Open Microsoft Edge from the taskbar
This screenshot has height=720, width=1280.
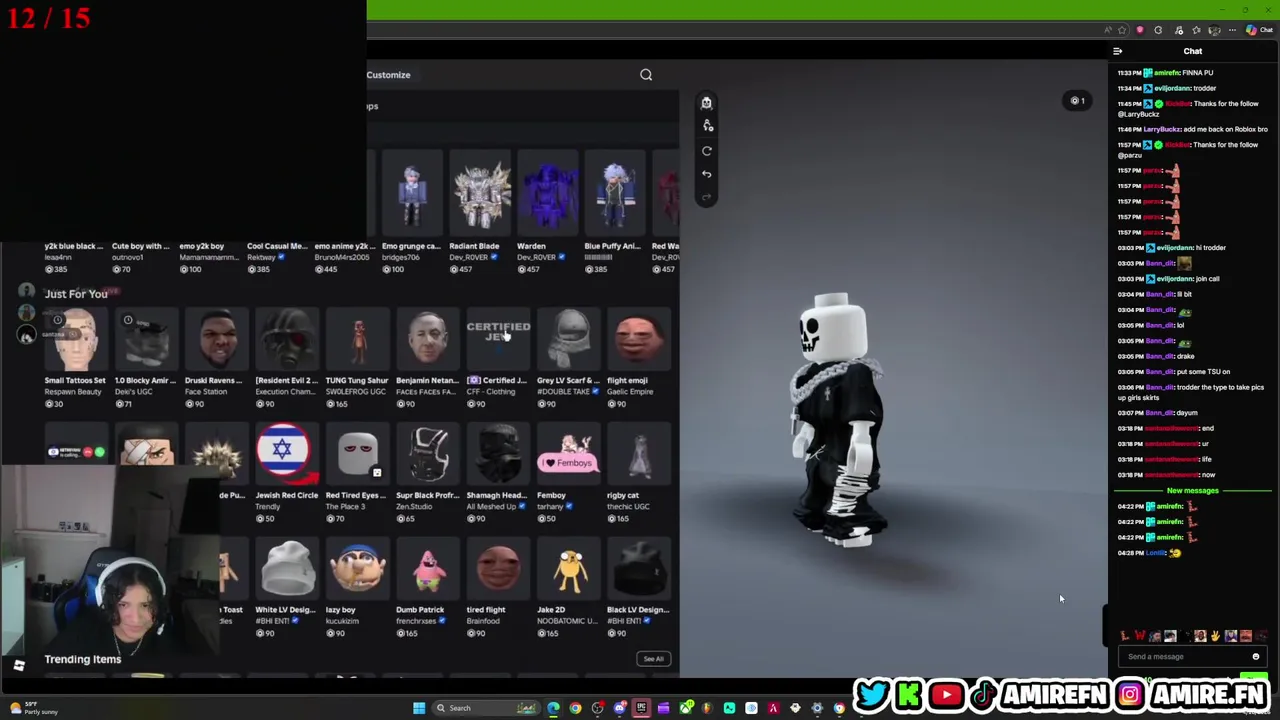(553, 708)
